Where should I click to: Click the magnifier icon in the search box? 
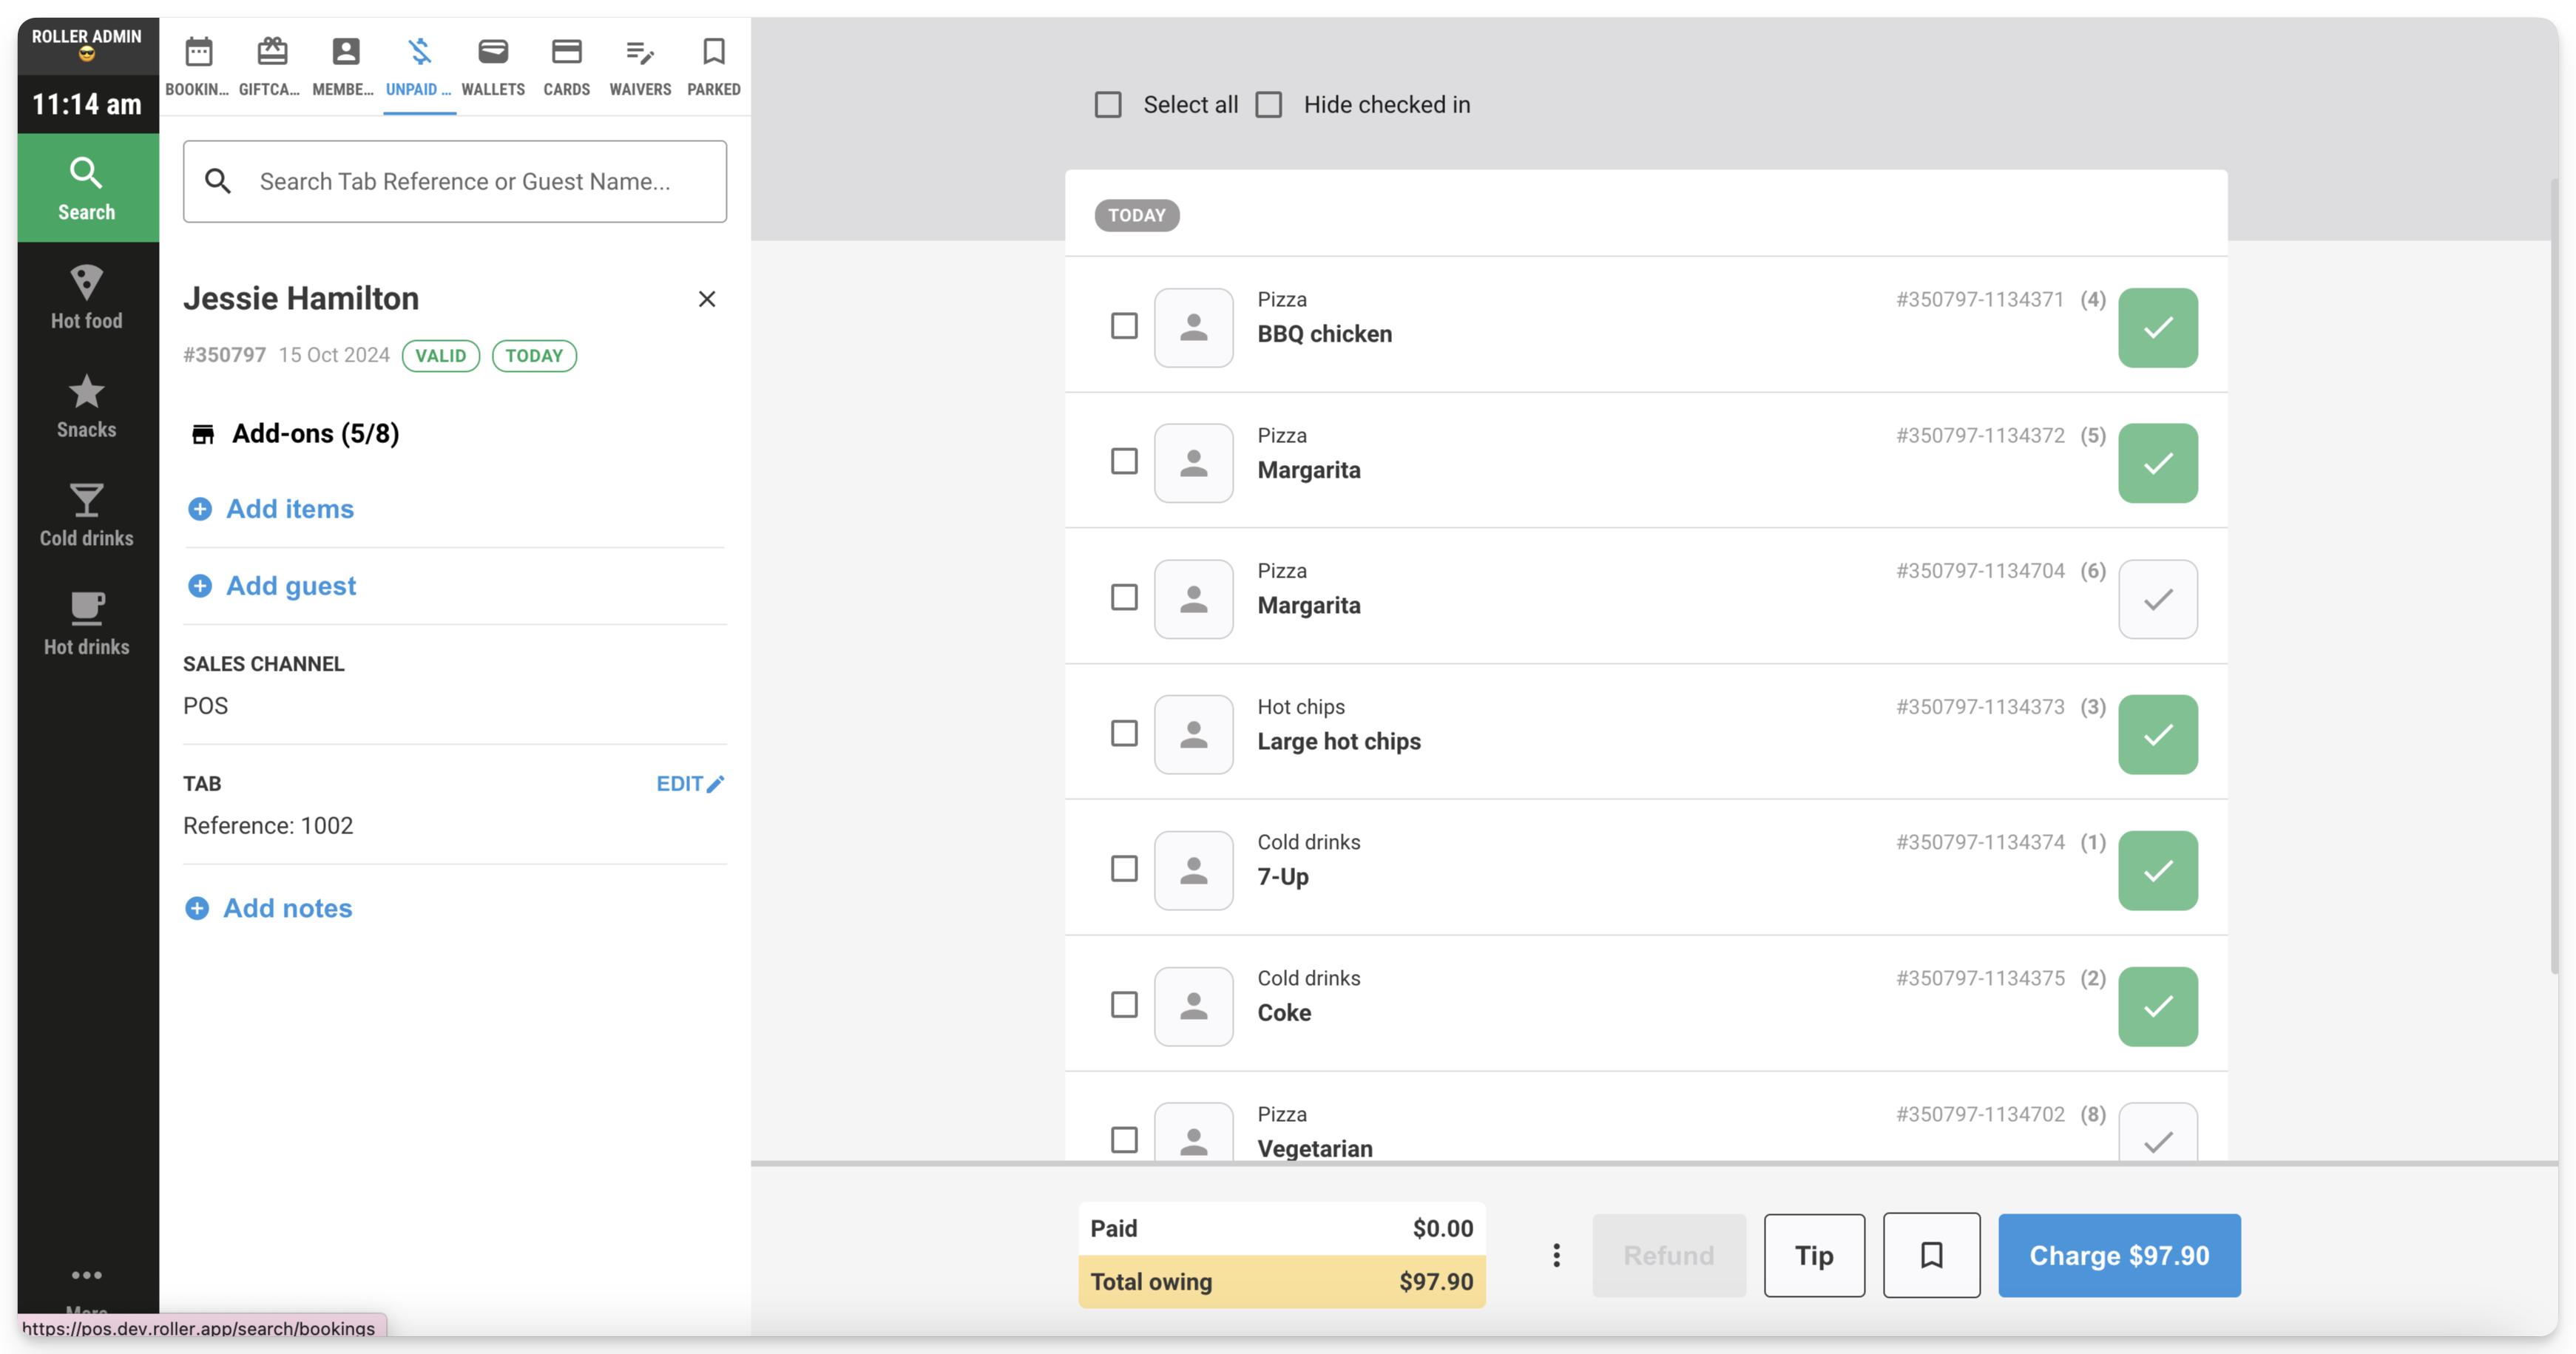click(218, 181)
